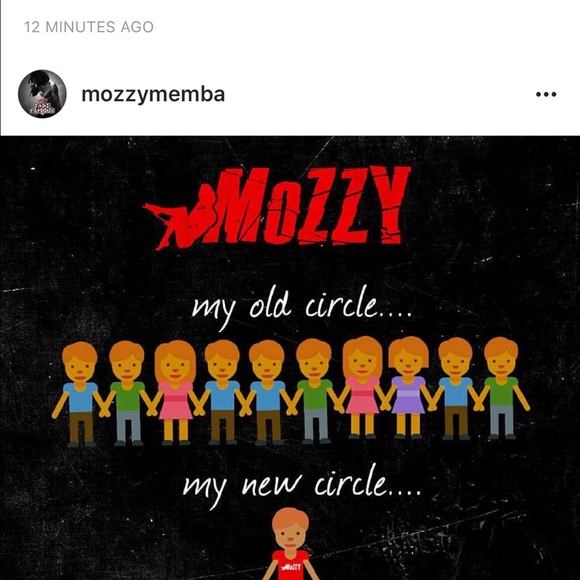Tap the first blue-shirt emoji person on left
The height and width of the screenshot is (580, 580).
pyautogui.click(x=80, y=394)
